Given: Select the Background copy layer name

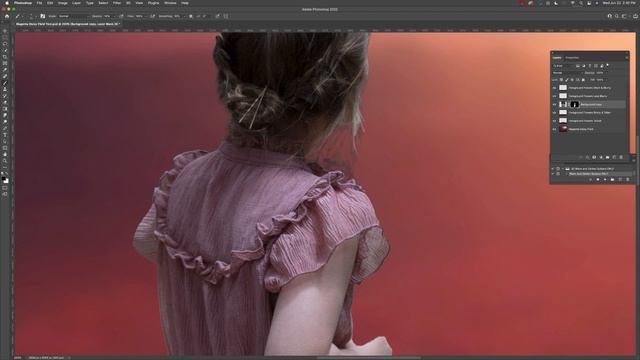Looking at the screenshot, I should coord(591,104).
